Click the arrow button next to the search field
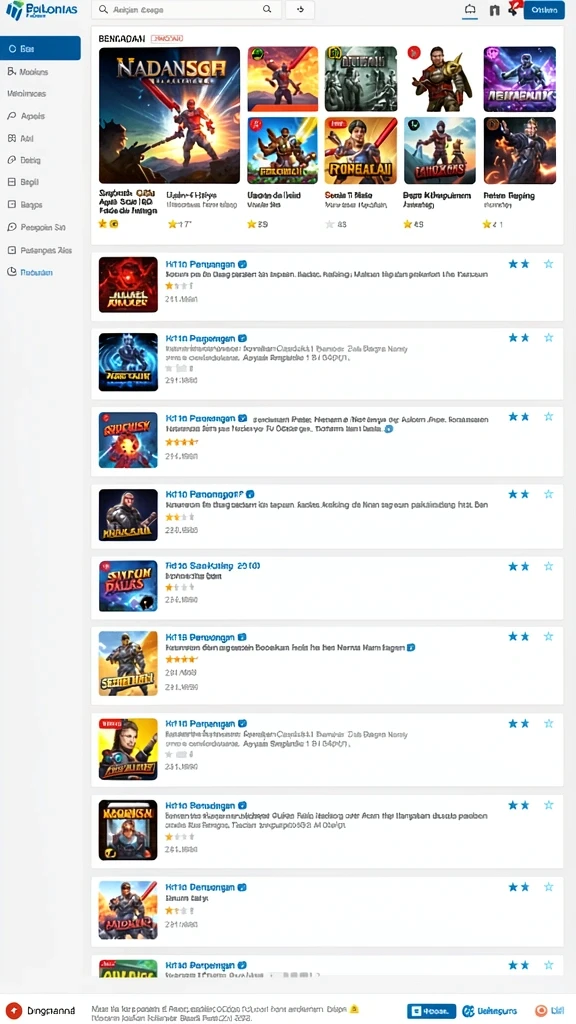576x1024 pixels. click(300, 10)
